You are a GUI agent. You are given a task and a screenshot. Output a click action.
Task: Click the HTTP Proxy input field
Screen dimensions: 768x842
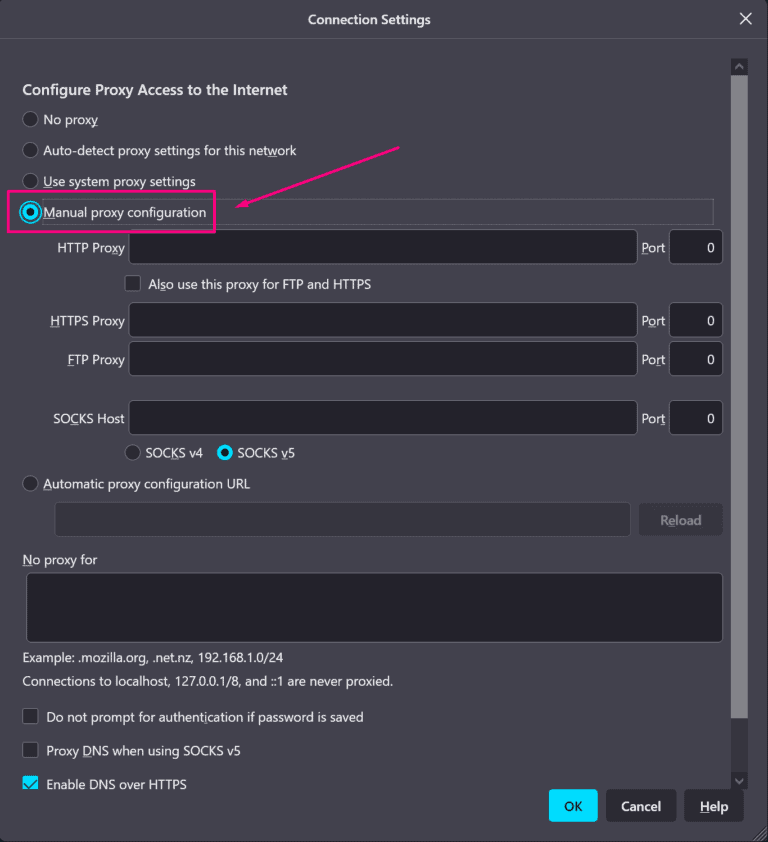383,247
